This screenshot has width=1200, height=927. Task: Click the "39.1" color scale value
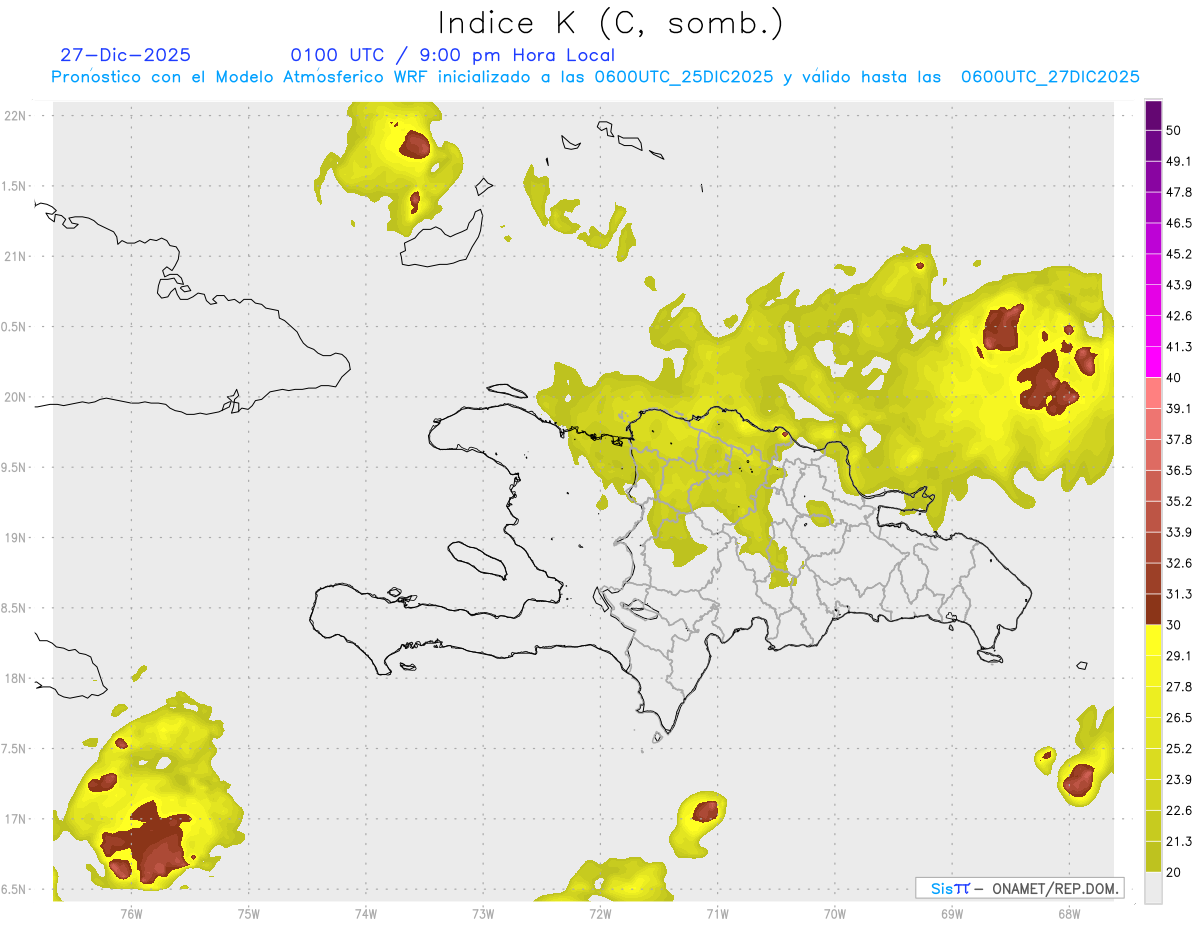pos(1179,408)
